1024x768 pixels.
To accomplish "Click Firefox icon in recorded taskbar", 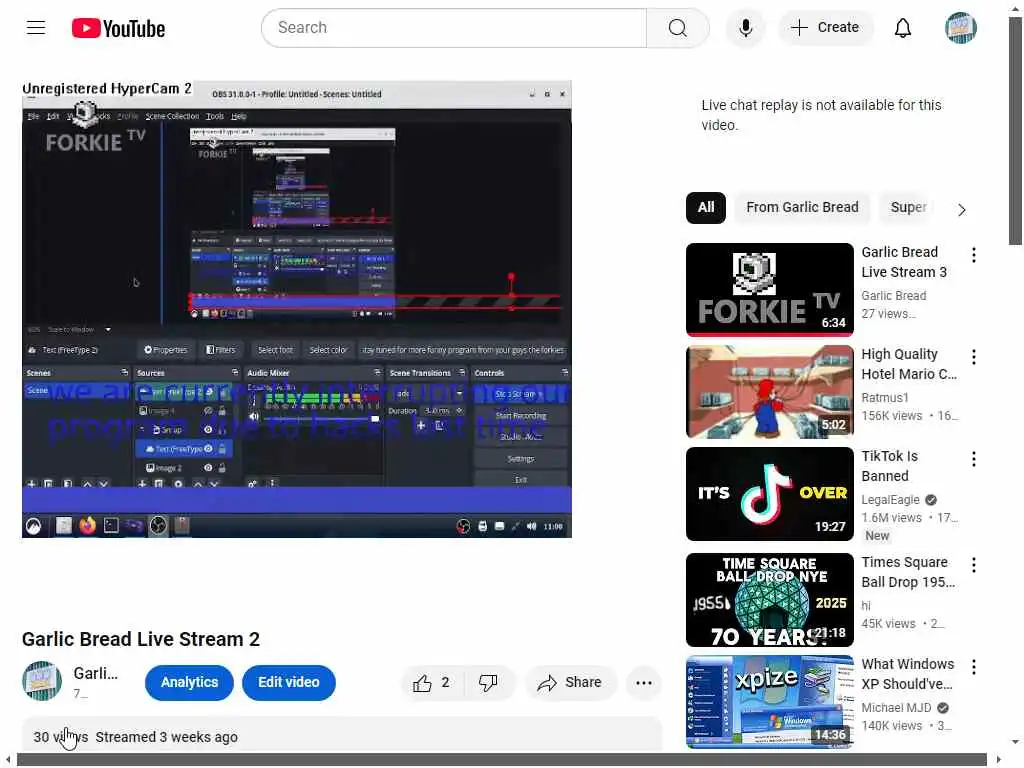I will (87, 526).
